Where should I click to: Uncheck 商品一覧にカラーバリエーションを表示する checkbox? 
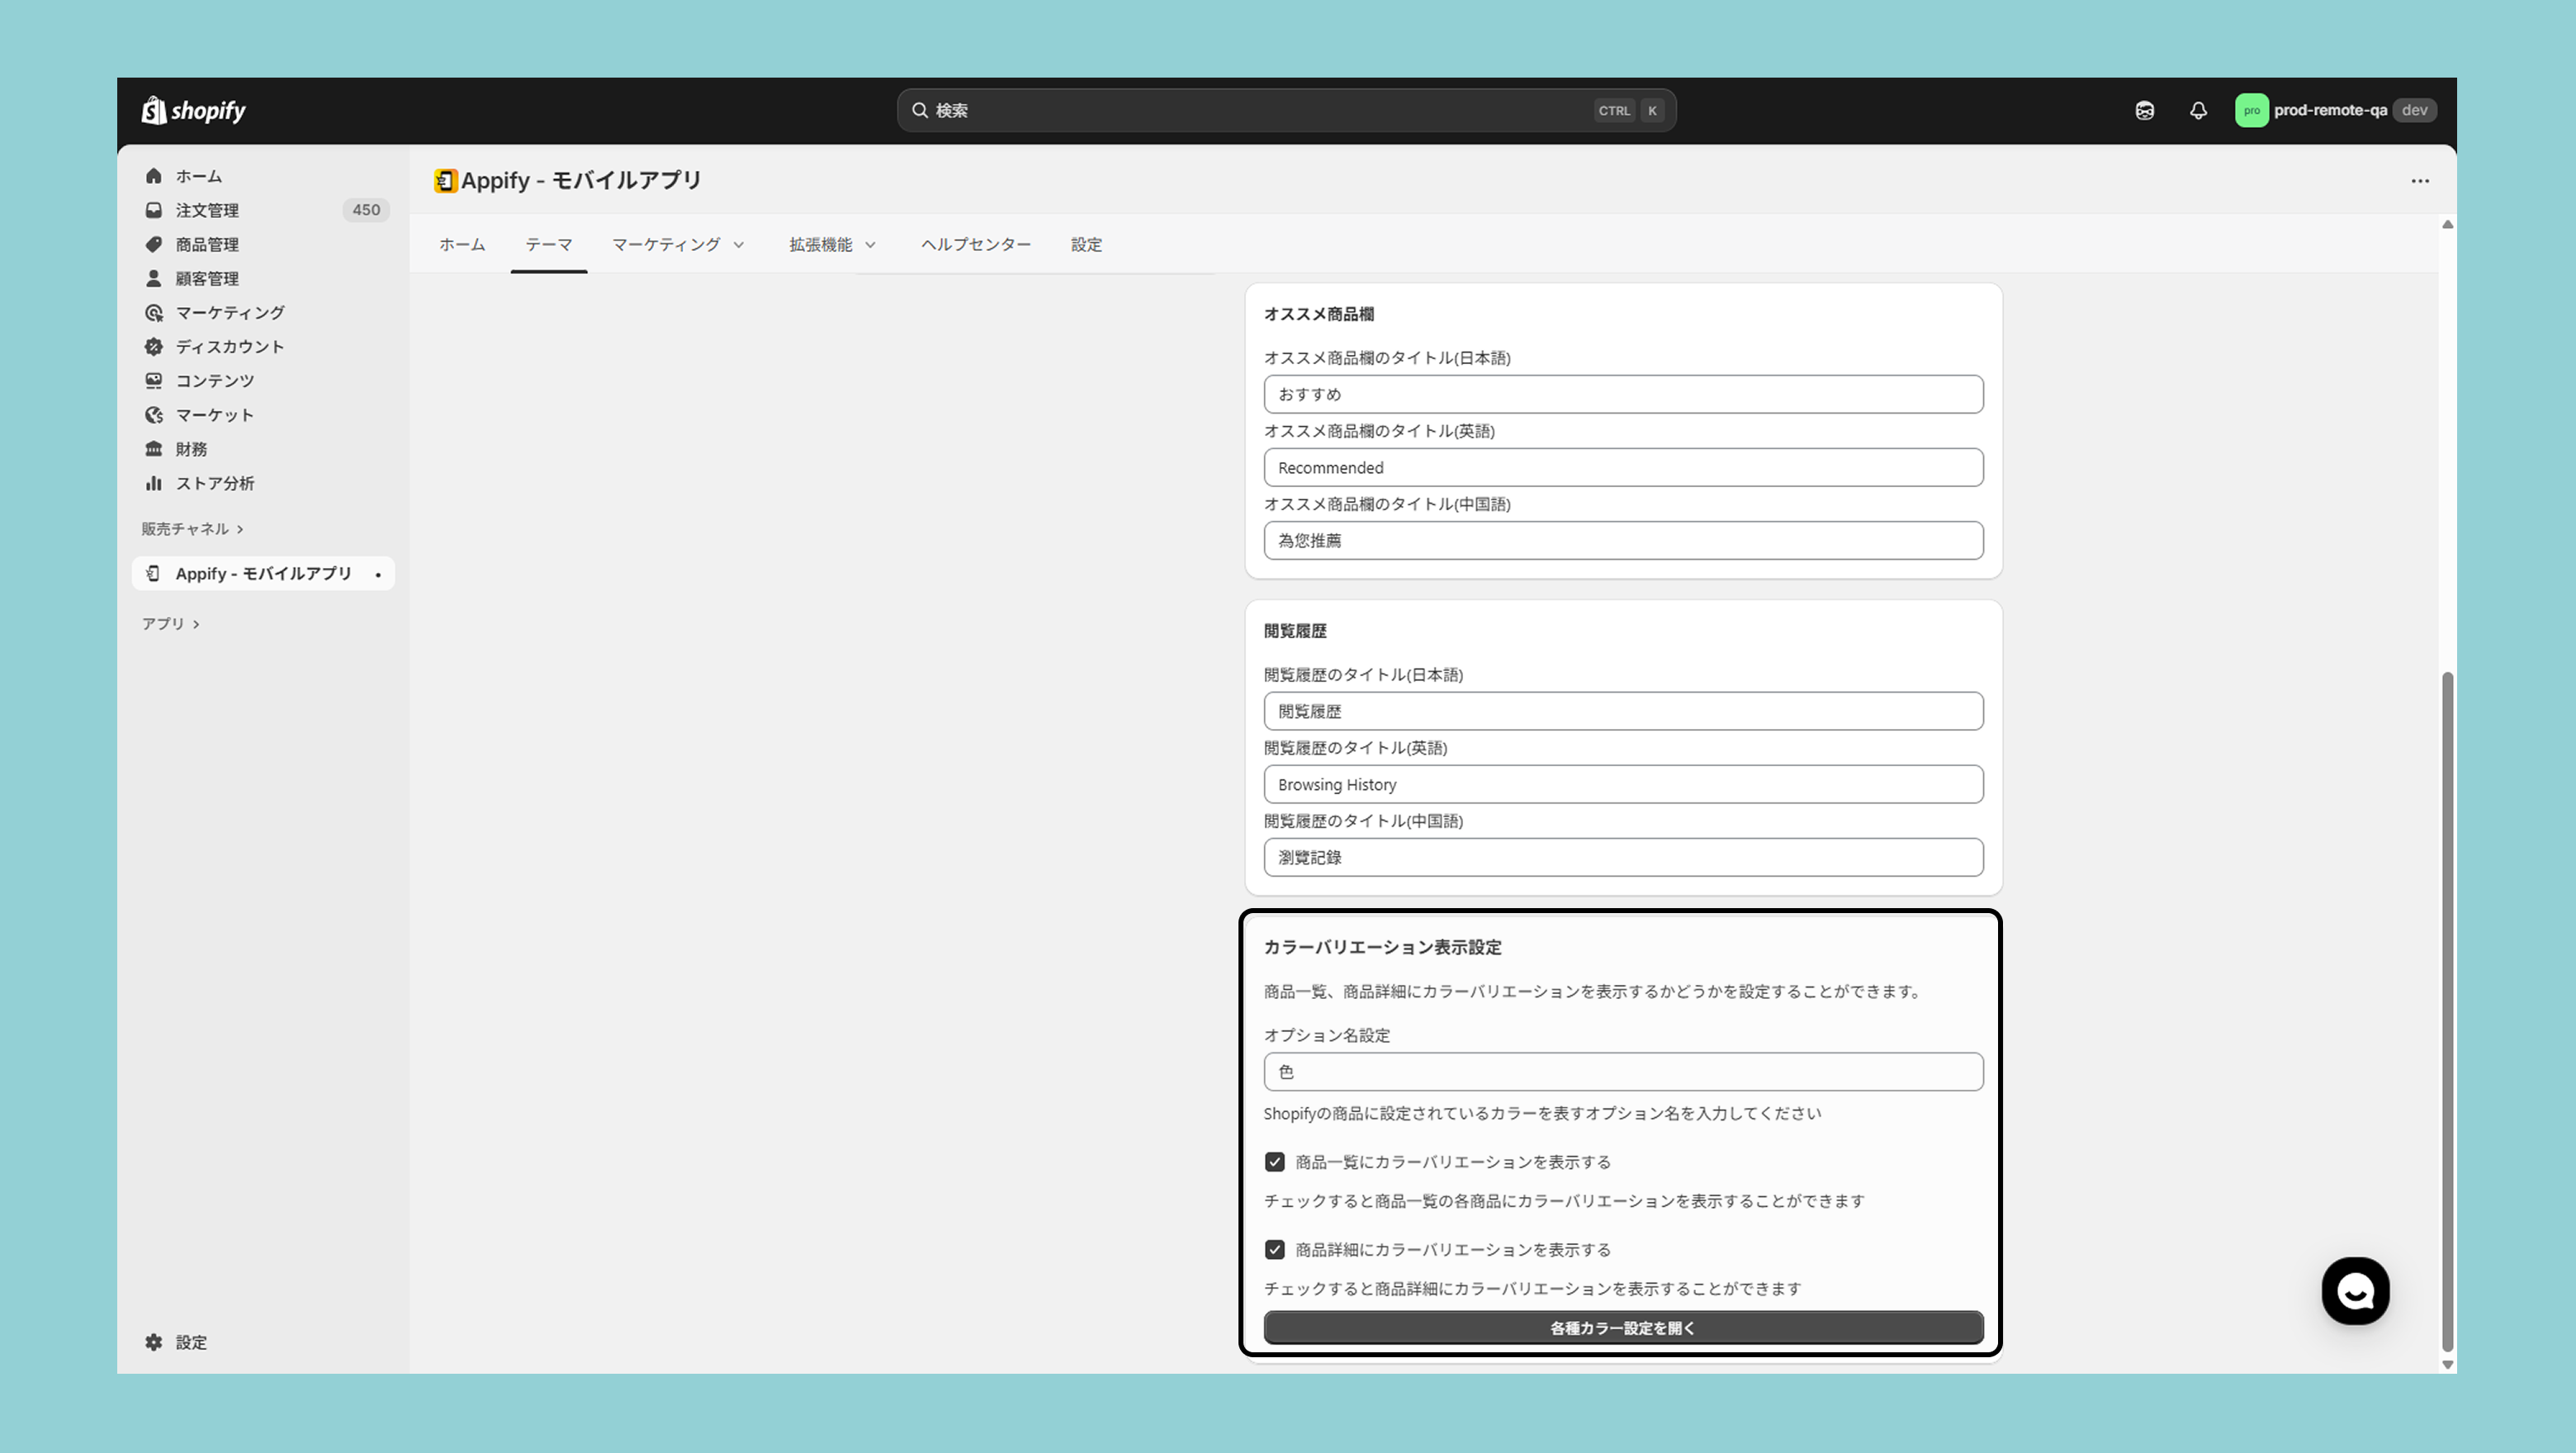(x=1274, y=1162)
